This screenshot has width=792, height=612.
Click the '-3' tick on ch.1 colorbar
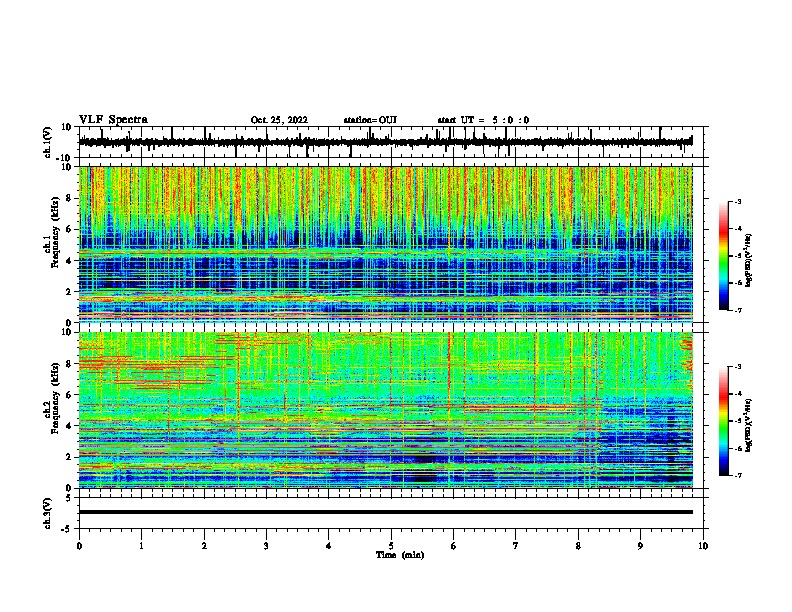737,201
